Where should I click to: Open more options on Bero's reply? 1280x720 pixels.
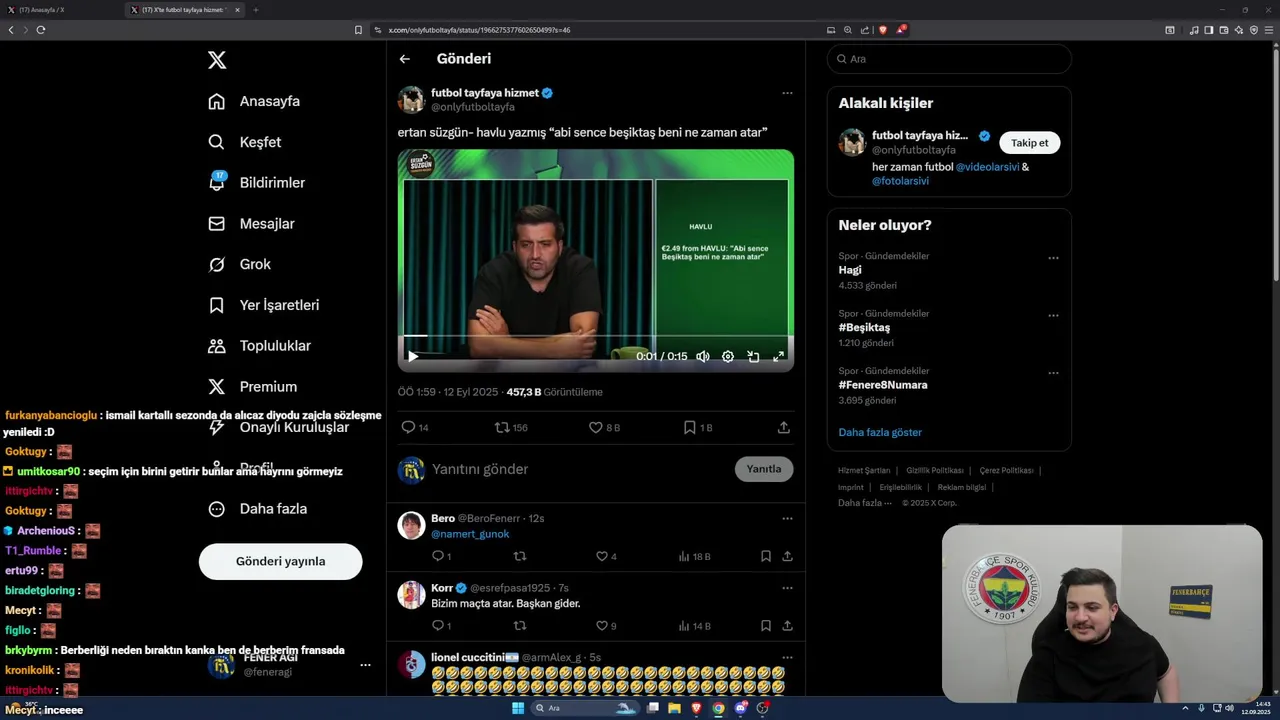787,519
